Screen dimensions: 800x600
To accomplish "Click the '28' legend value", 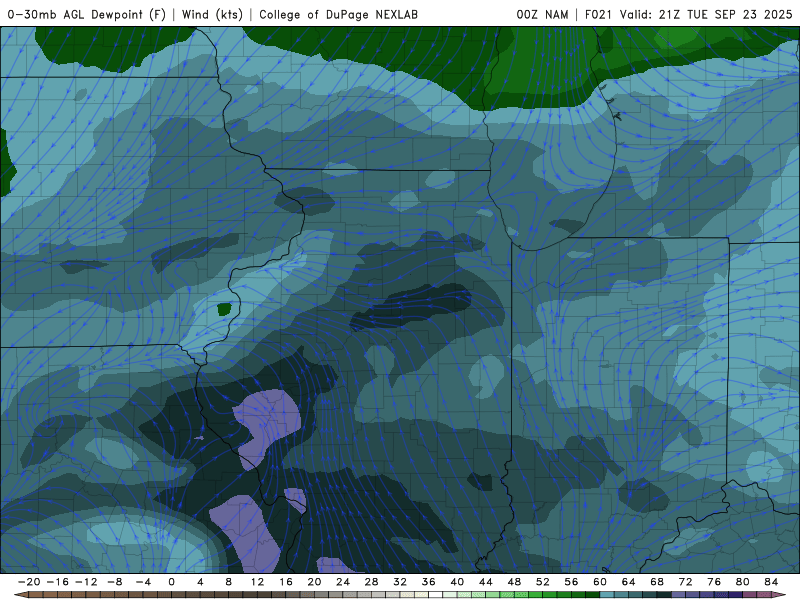I will pyautogui.click(x=371, y=582).
